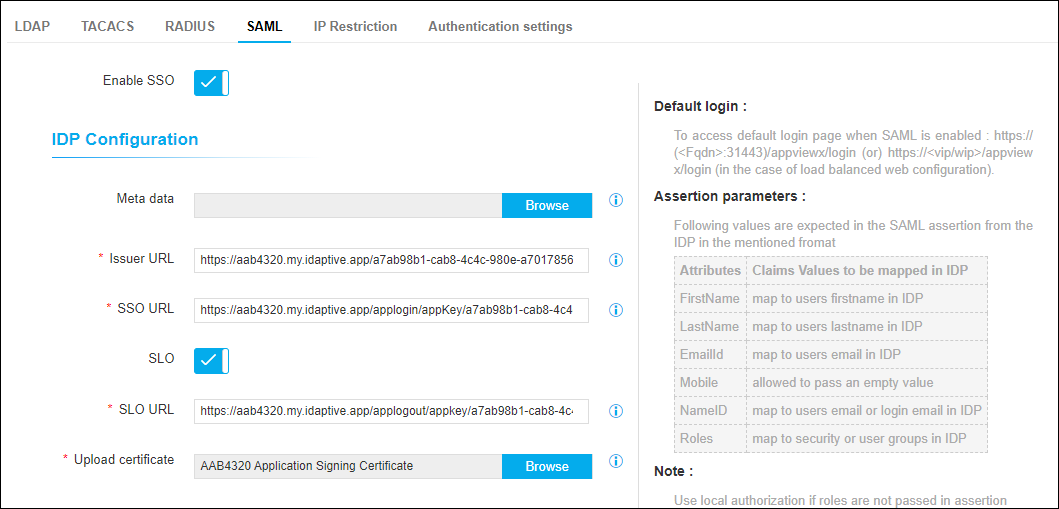
Task: Click the Assertion parameters heading
Action: pyautogui.click(x=730, y=197)
